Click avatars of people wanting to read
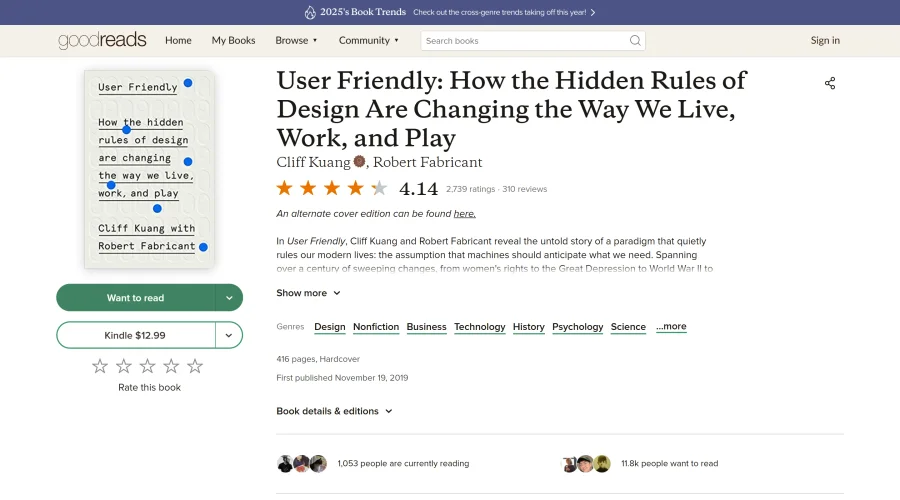The height and width of the screenshot is (500, 900). pyautogui.click(x=585, y=463)
